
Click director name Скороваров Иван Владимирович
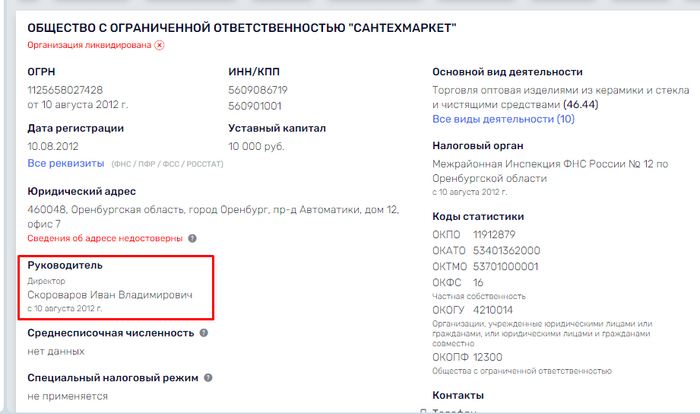(x=110, y=295)
